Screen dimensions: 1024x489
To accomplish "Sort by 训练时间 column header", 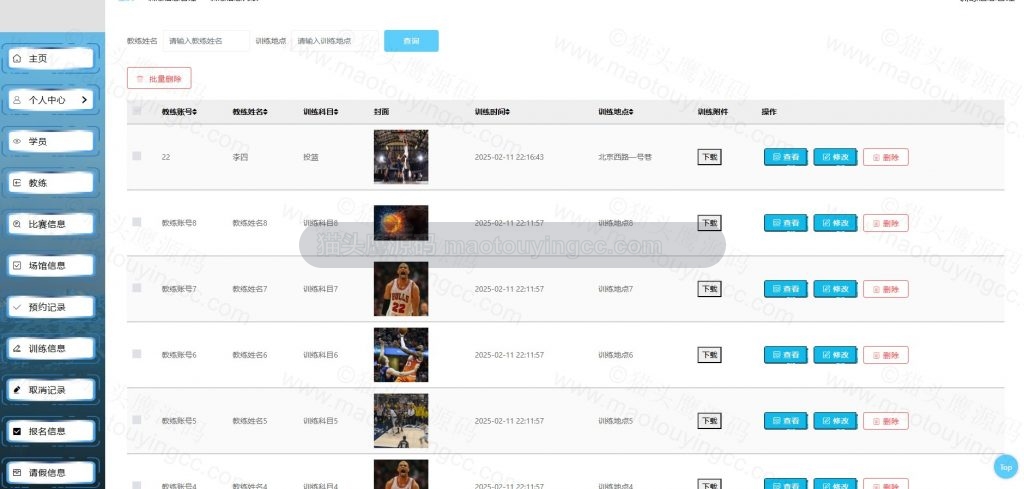I will pos(492,112).
